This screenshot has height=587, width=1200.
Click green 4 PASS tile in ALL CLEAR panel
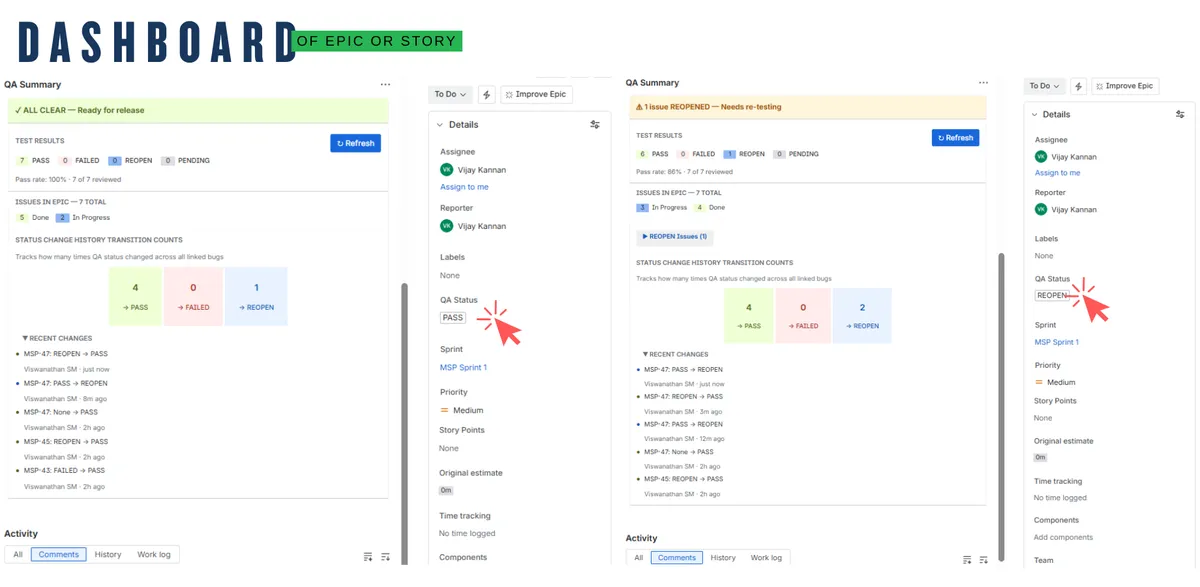(x=135, y=296)
